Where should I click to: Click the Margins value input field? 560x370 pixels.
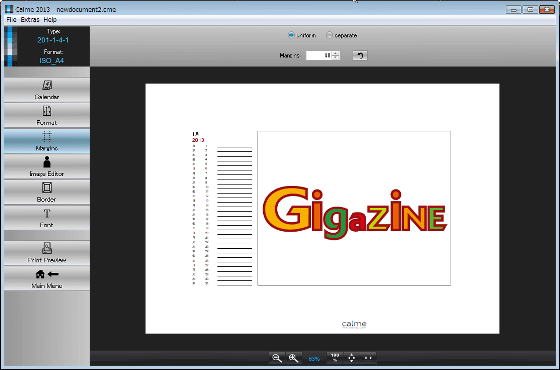pyautogui.click(x=319, y=55)
